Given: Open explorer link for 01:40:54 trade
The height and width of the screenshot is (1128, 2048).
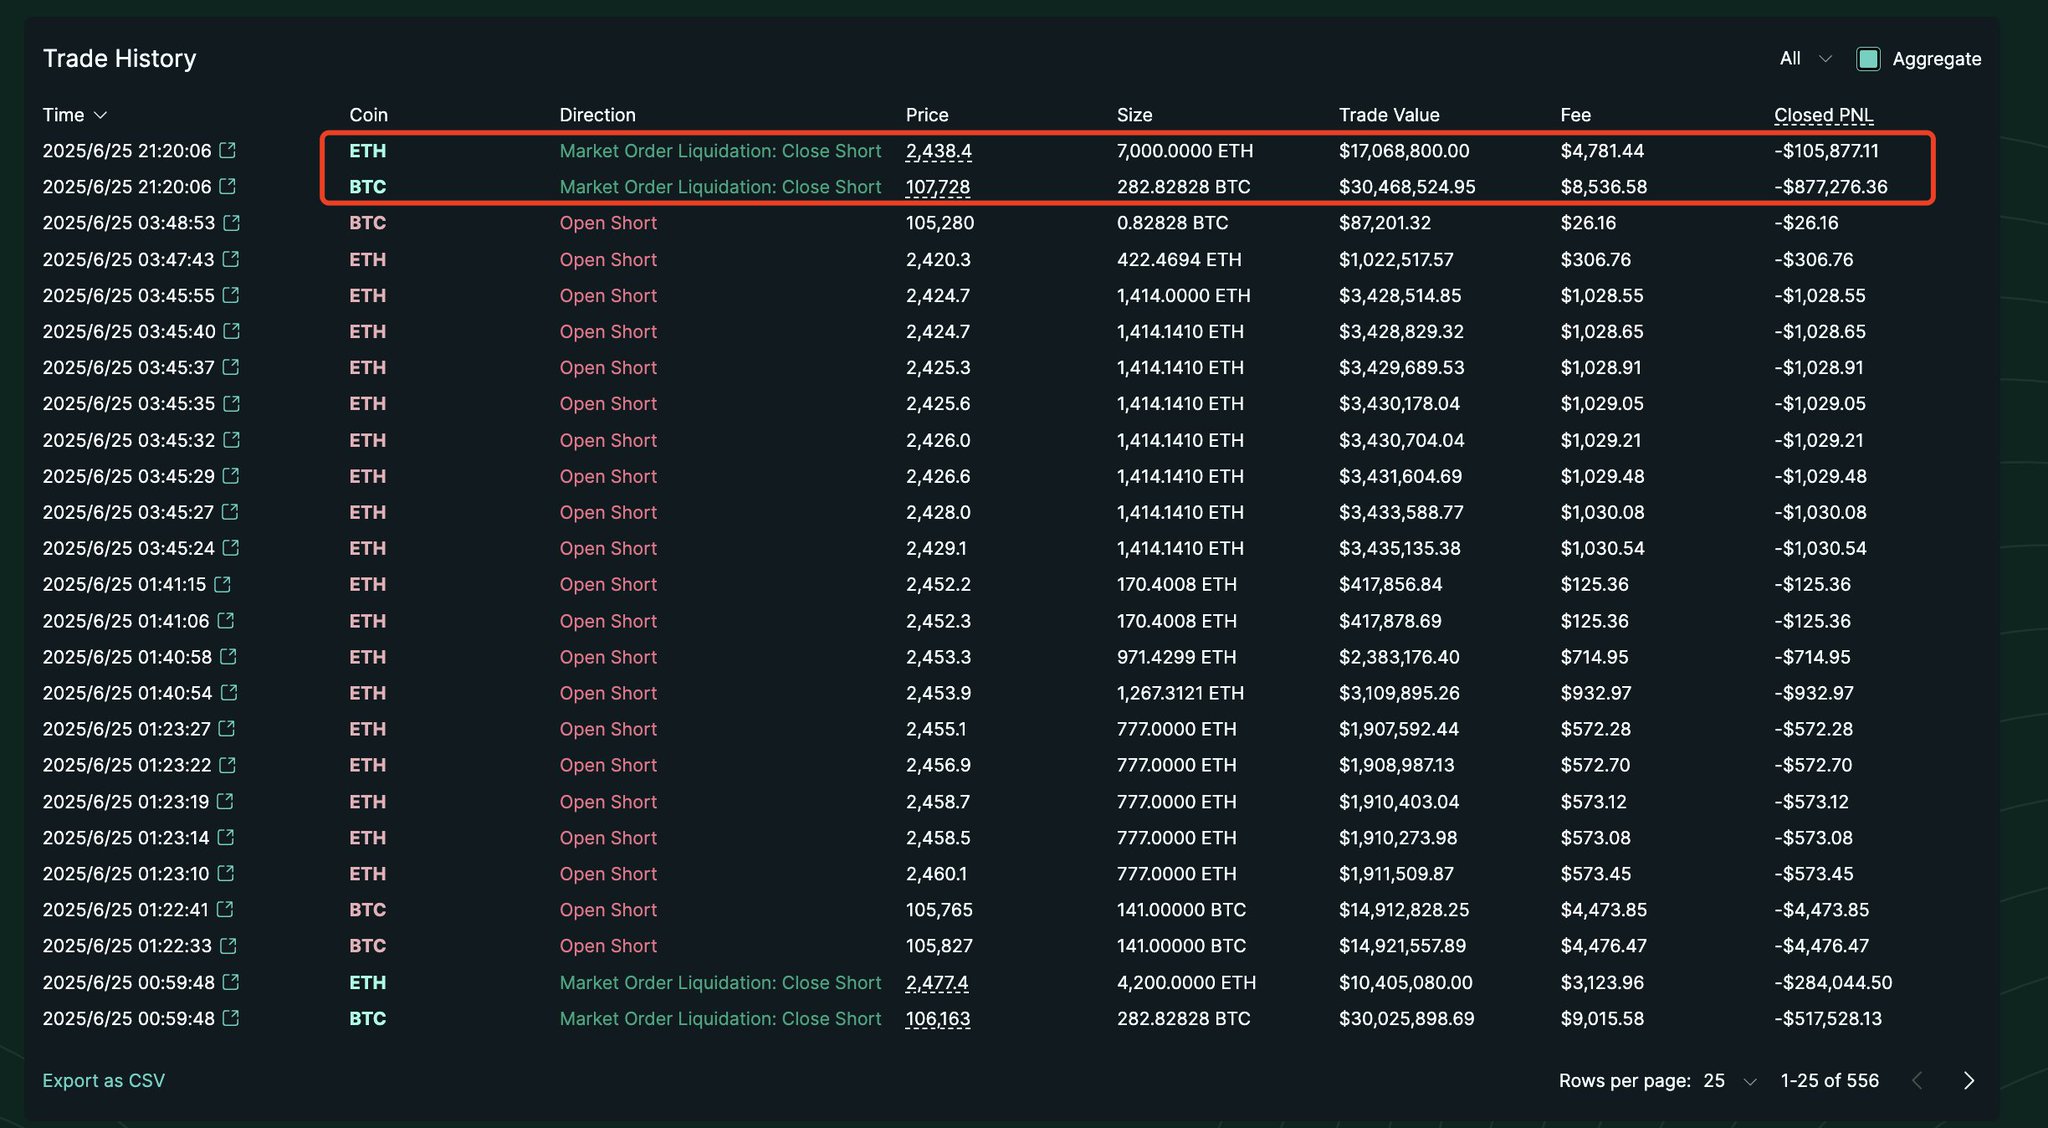Looking at the screenshot, I should pos(229,693).
